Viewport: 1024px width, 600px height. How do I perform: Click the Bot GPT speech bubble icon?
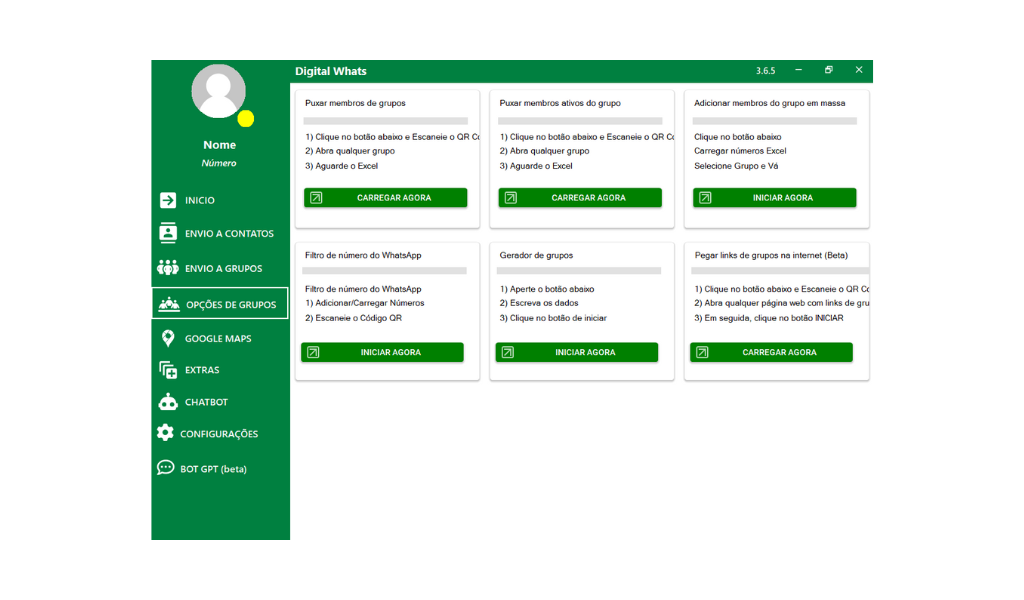[165, 467]
